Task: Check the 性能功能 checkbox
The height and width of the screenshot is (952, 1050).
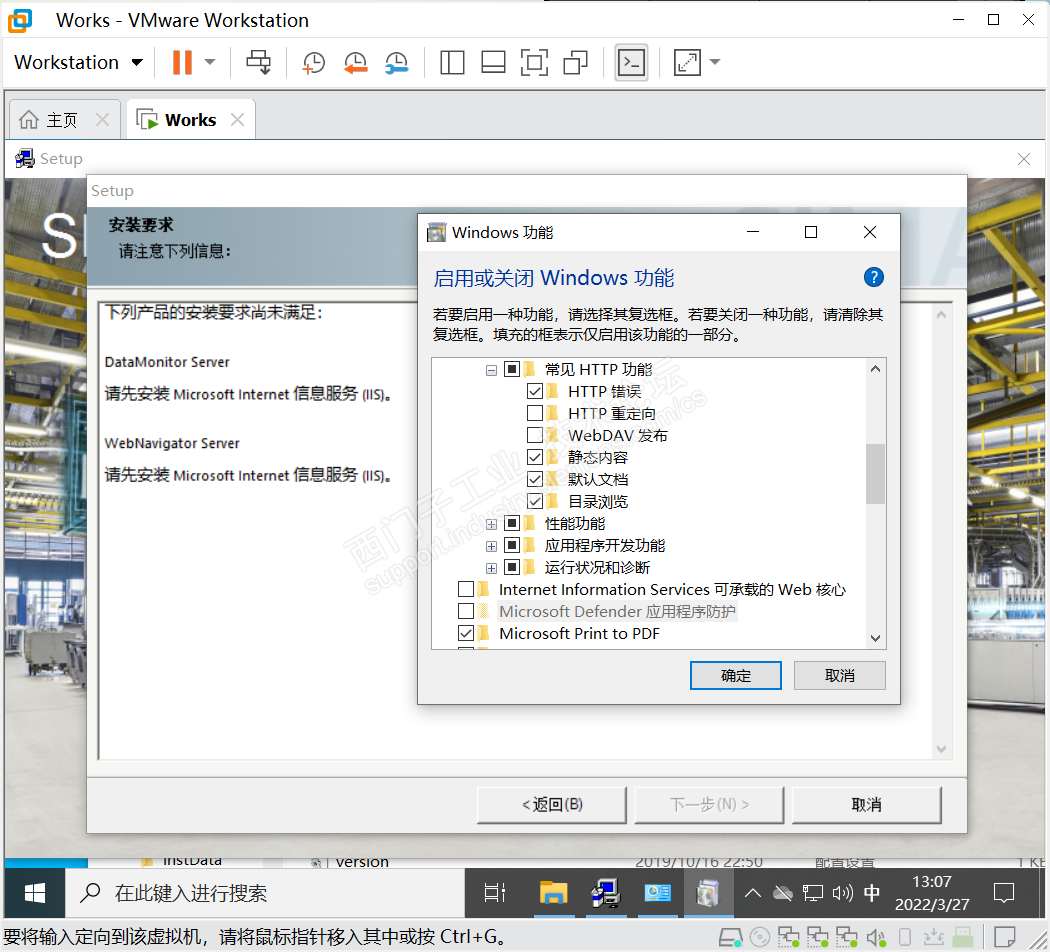Action: 512,524
